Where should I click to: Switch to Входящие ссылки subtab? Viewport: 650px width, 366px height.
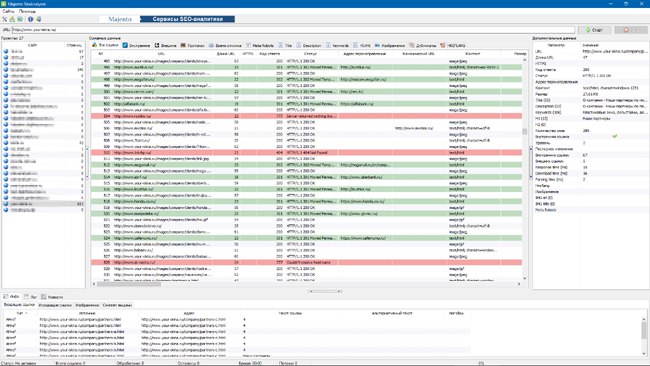[x=19, y=305]
